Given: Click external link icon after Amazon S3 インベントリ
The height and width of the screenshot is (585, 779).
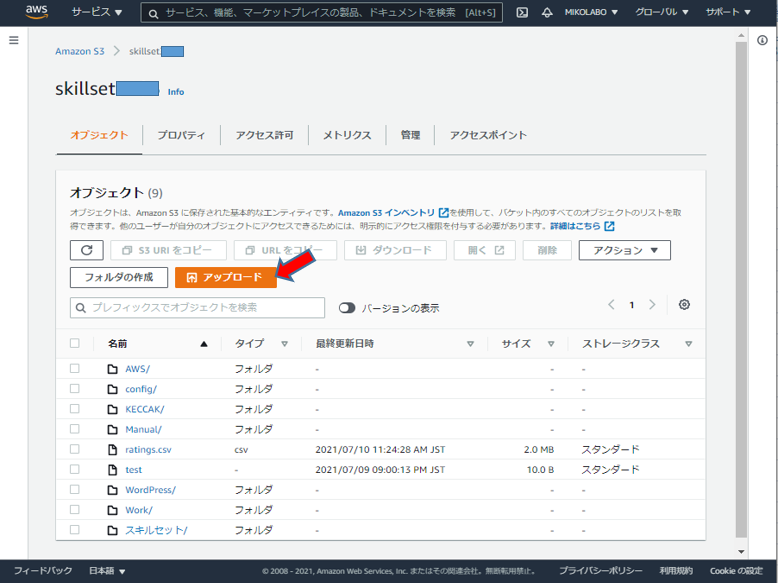Looking at the screenshot, I should click(x=444, y=213).
